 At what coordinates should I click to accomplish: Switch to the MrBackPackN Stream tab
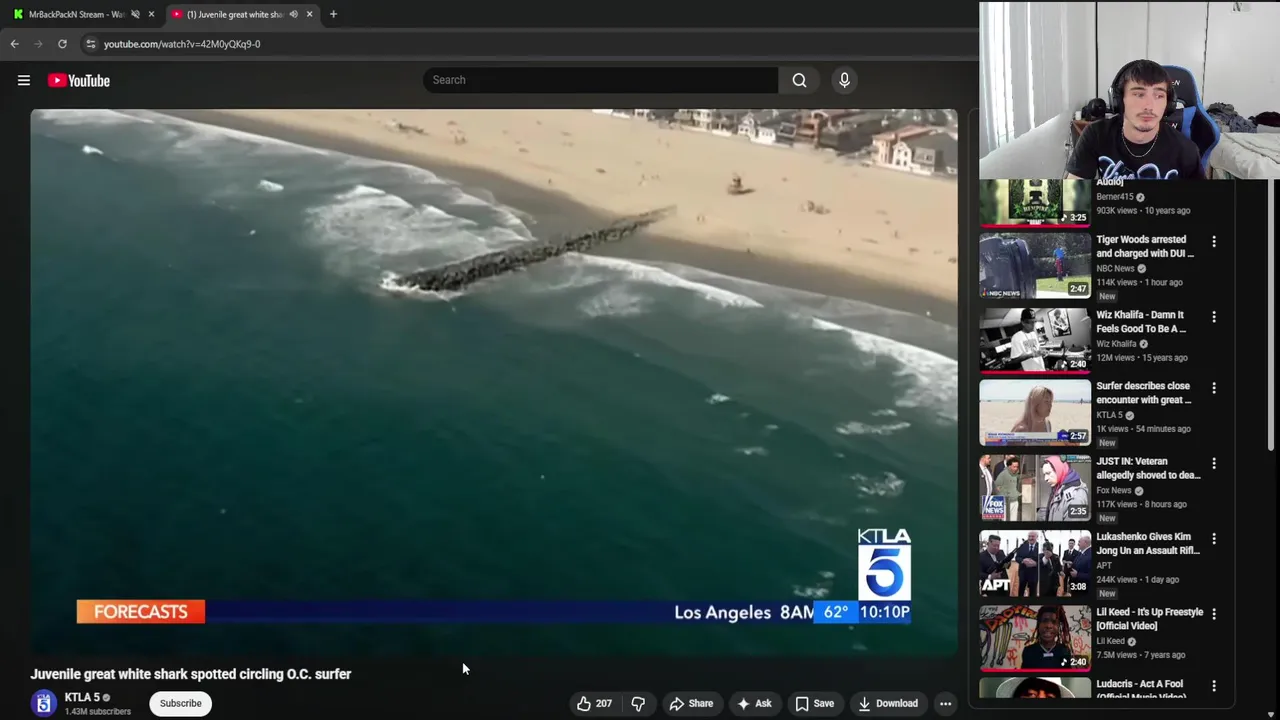[x=75, y=14]
